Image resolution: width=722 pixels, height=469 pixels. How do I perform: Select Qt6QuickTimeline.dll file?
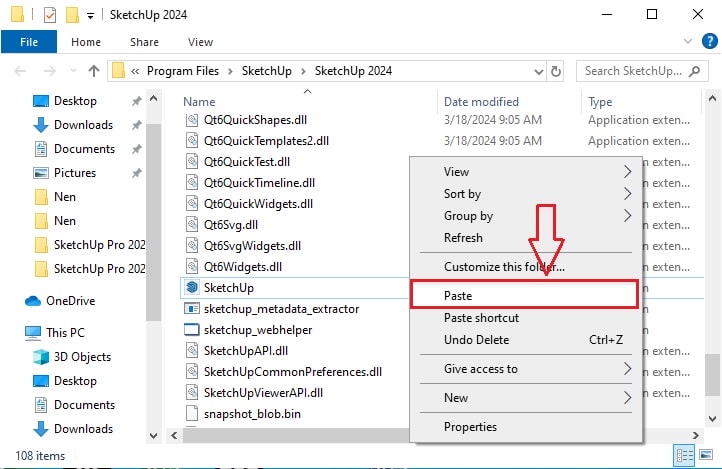tap(259, 183)
